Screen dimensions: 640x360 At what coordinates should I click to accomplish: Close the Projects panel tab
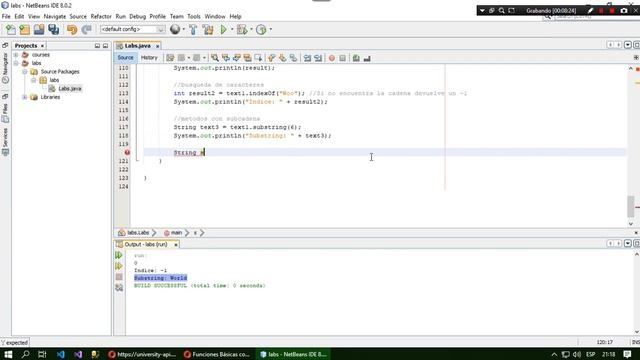[42, 46]
